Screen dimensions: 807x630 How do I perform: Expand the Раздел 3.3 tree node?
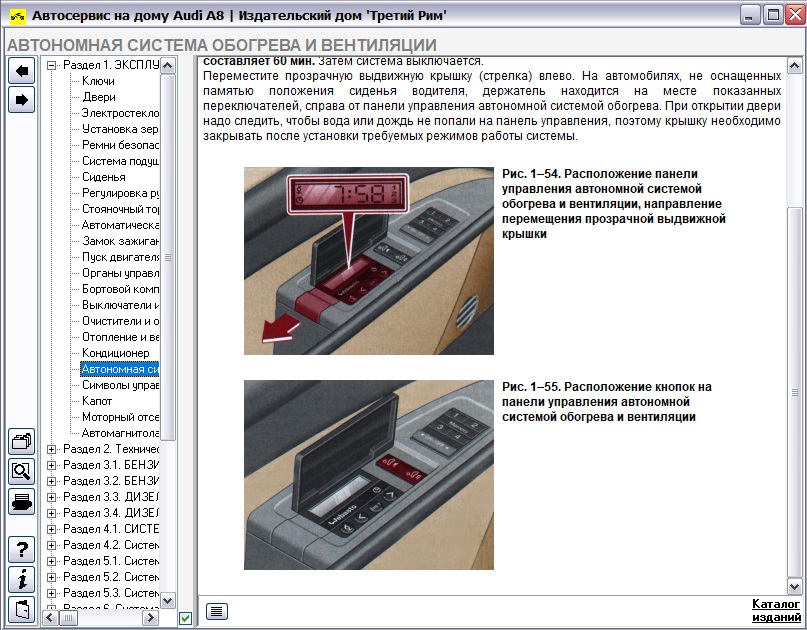(51, 497)
